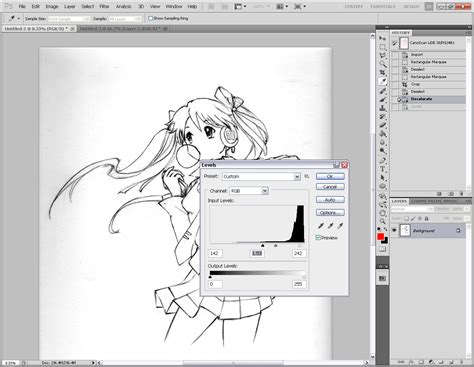This screenshot has height=367, width=474.
Task: Select the Rectangular Marquee tool
Action: point(383,47)
